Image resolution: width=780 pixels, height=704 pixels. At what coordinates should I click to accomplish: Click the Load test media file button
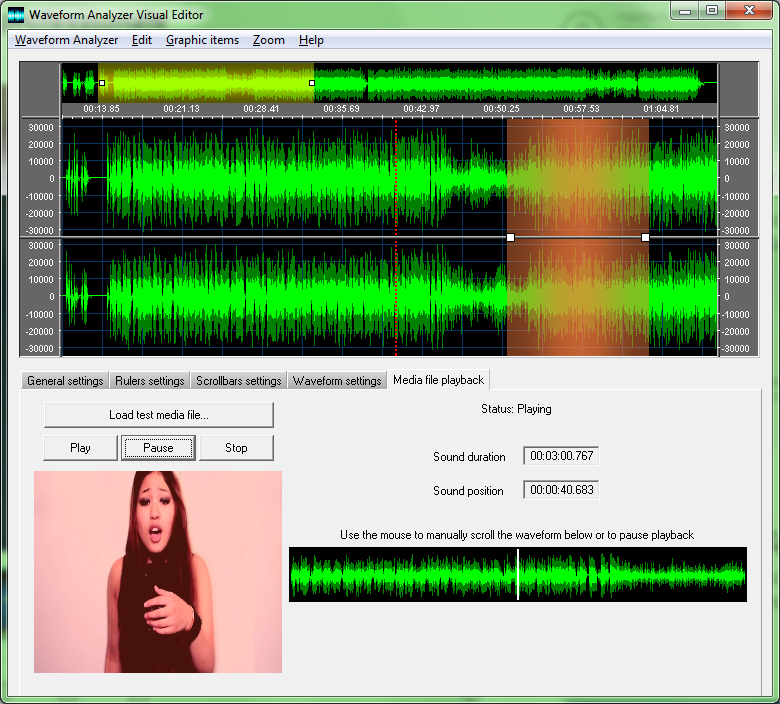pos(158,415)
